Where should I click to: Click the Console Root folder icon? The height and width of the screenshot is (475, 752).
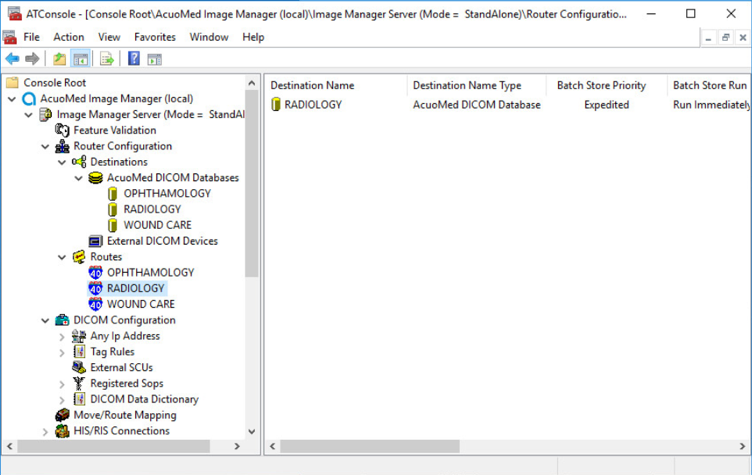tap(12, 83)
